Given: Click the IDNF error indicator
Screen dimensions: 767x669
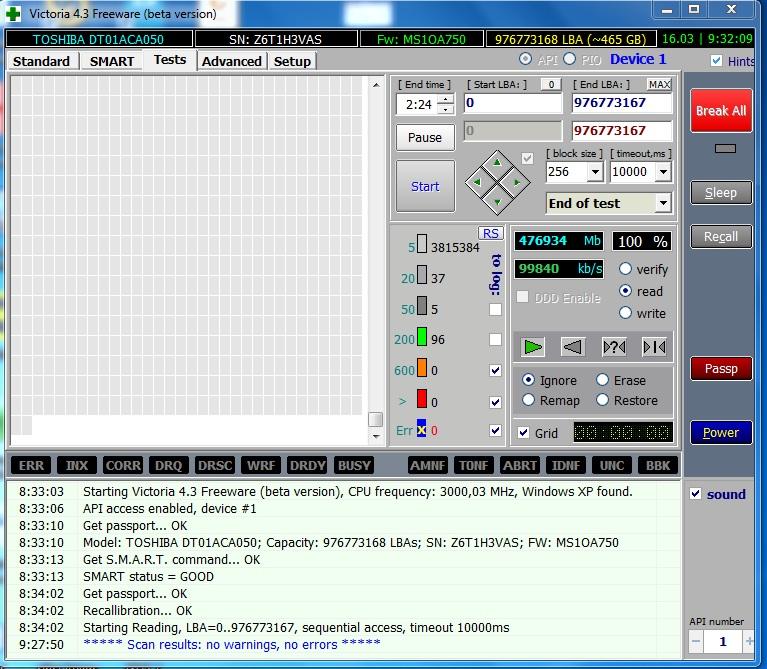Looking at the screenshot, I should [x=566, y=465].
